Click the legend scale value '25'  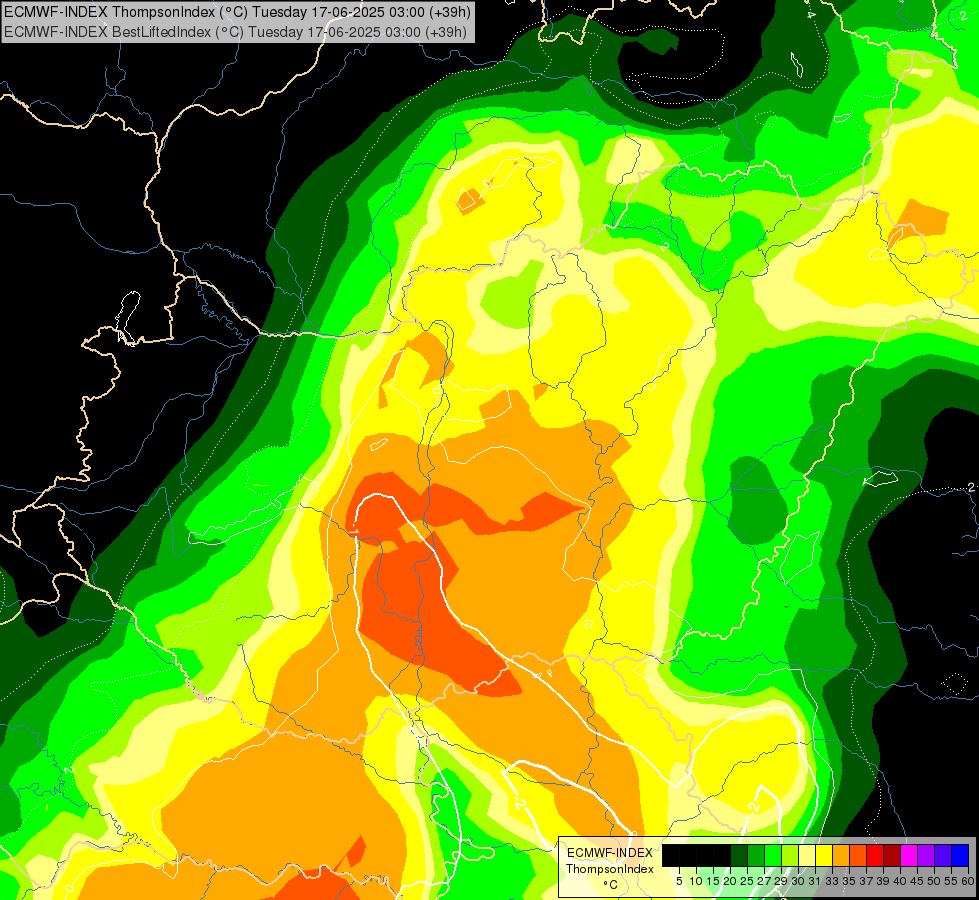pyautogui.click(x=747, y=881)
